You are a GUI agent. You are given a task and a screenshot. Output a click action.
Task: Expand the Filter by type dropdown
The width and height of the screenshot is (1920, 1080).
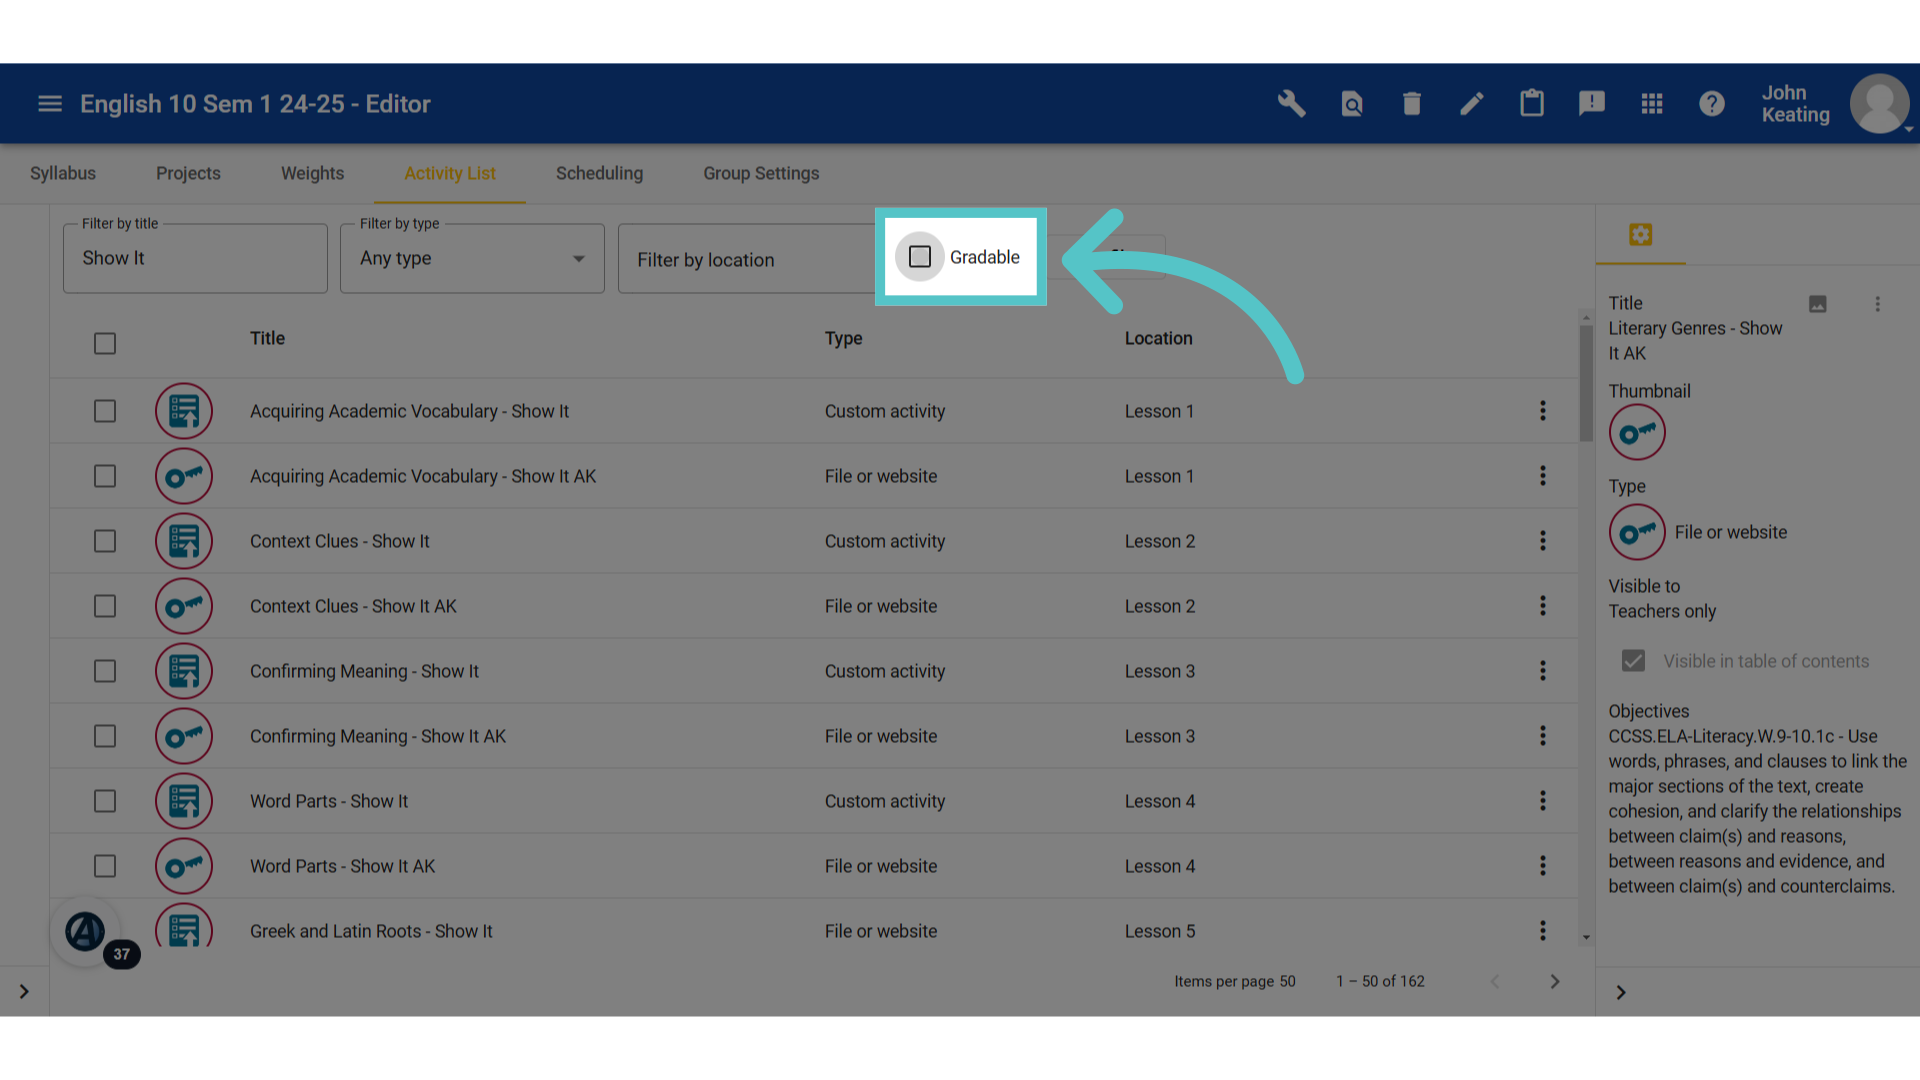pyautogui.click(x=472, y=259)
